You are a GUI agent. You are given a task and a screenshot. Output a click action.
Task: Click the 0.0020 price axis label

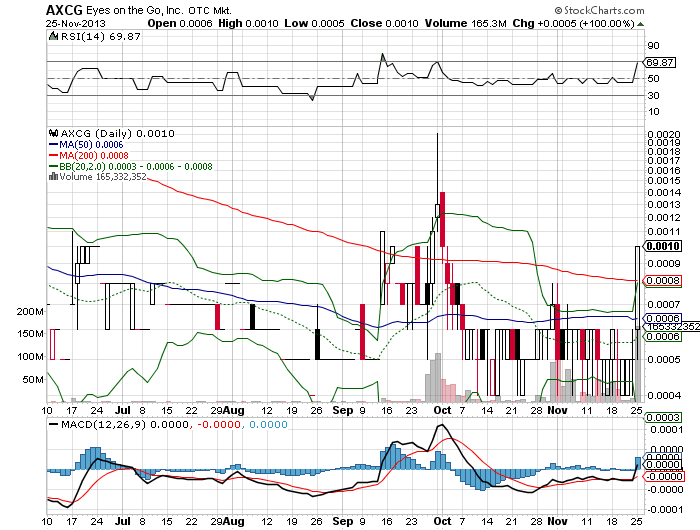click(664, 134)
